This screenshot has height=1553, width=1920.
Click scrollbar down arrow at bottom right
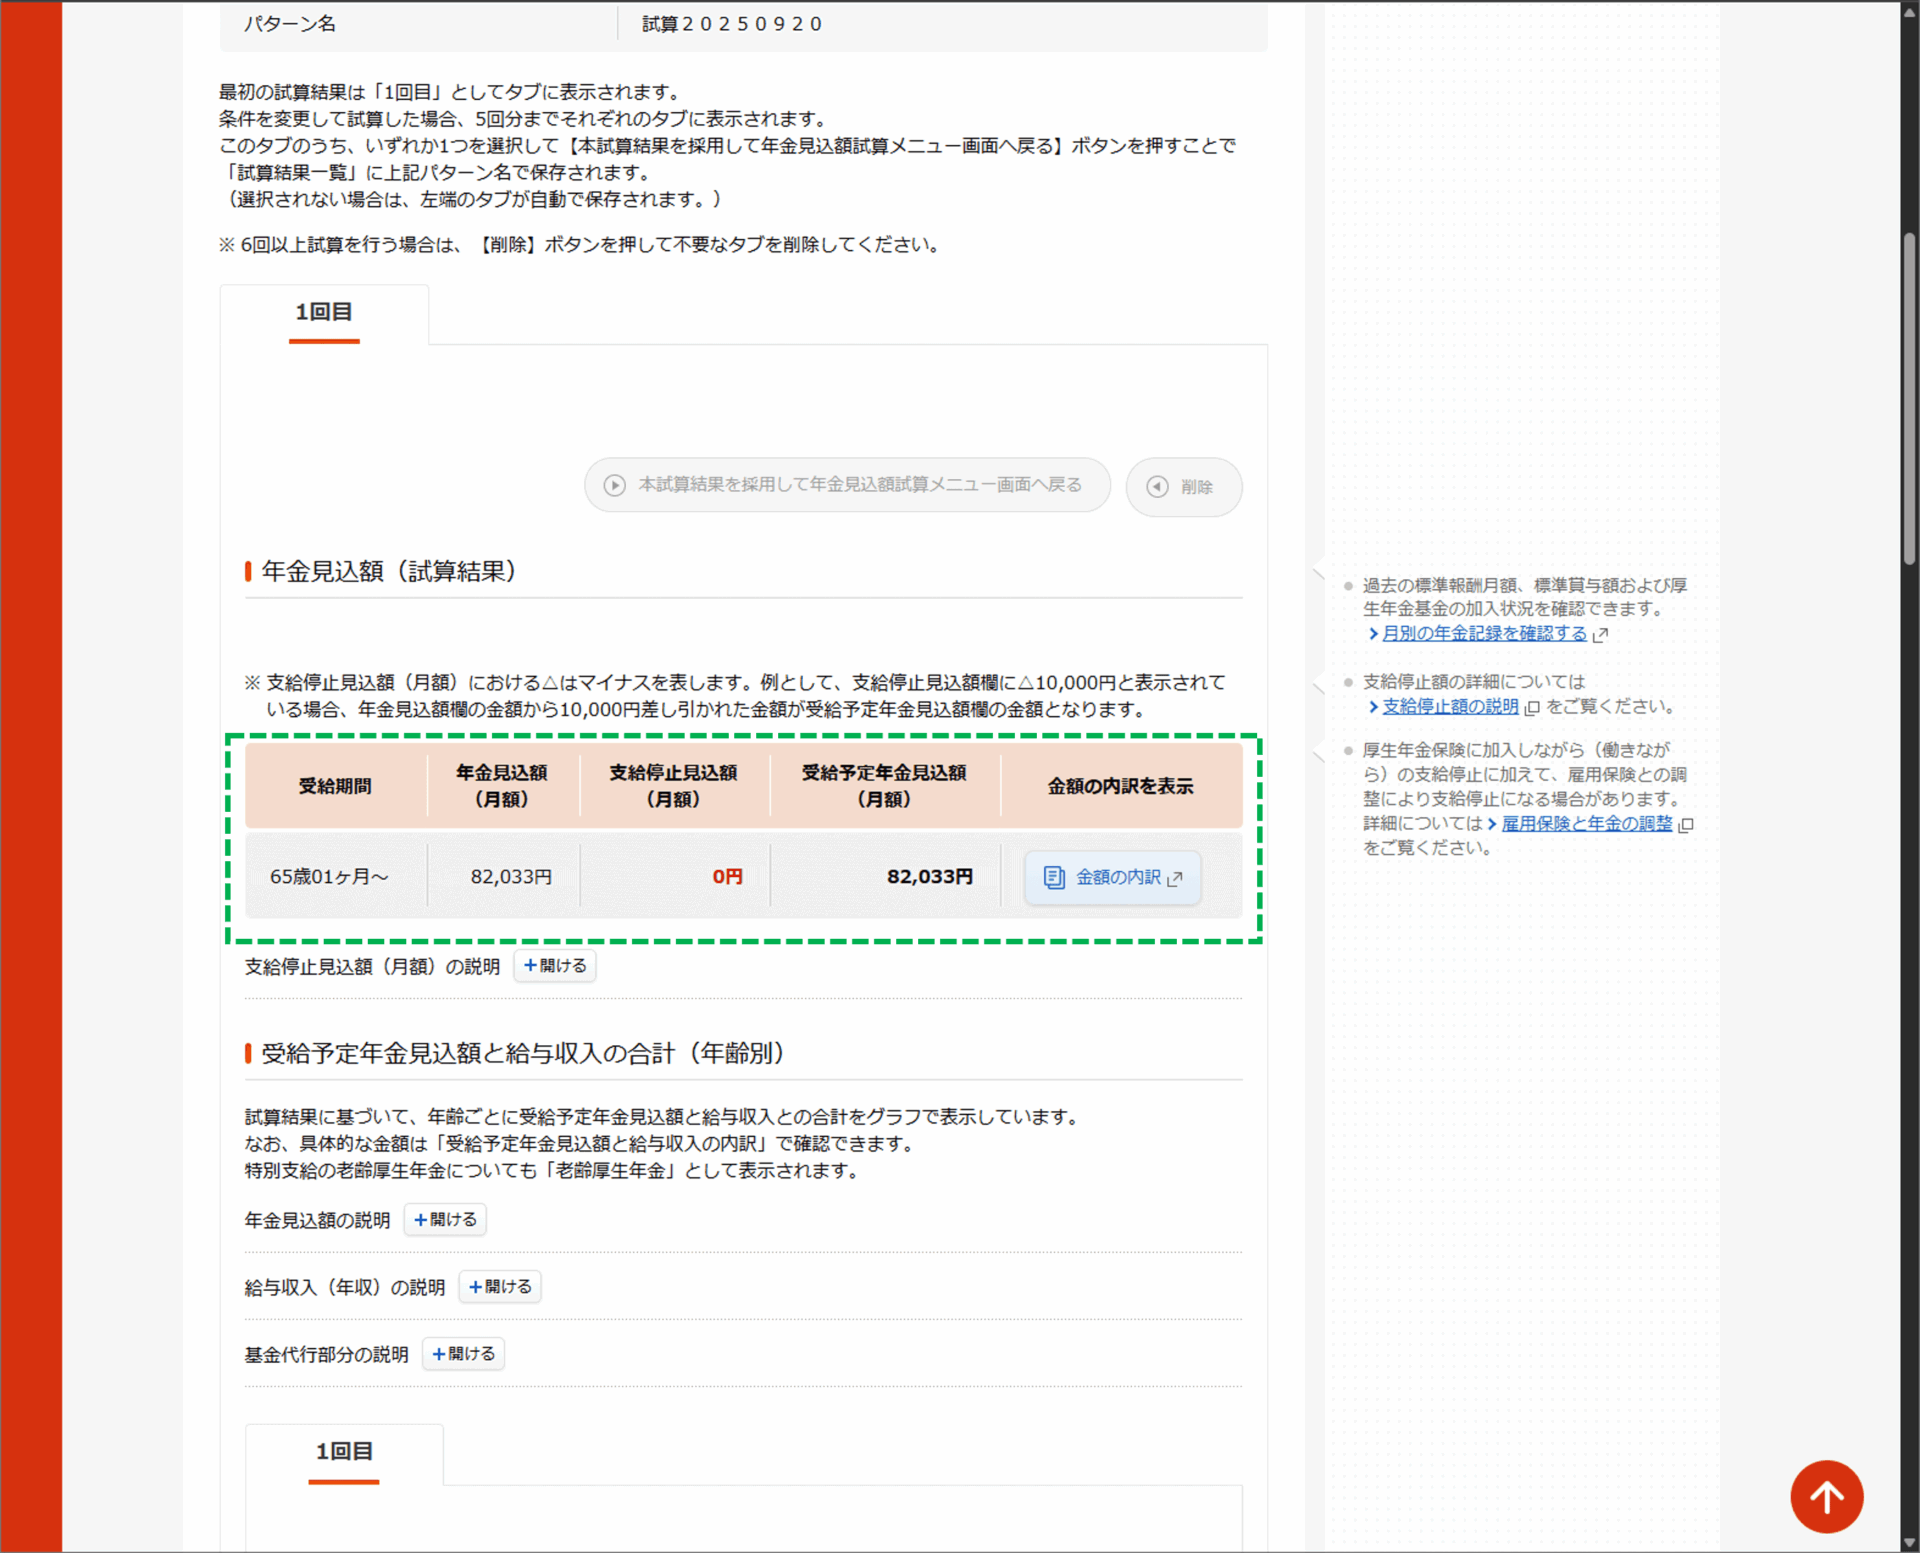pyautogui.click(x=1909, y=1543)
